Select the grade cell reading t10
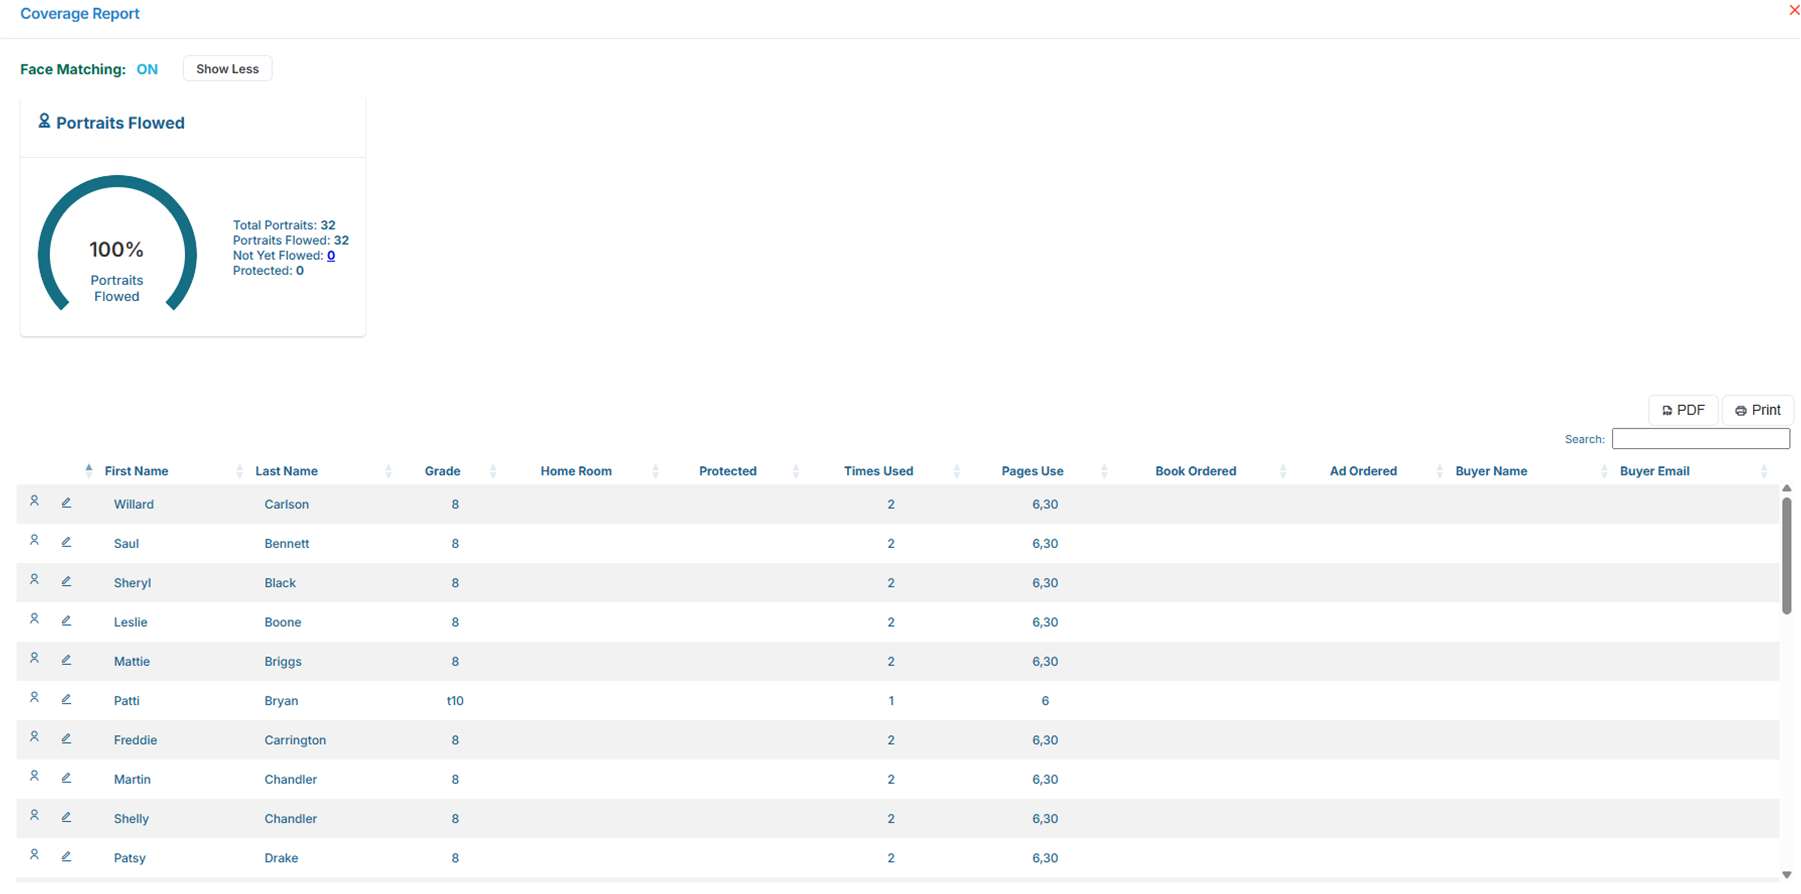1801x894 pixels. click(x=455, y=701)
